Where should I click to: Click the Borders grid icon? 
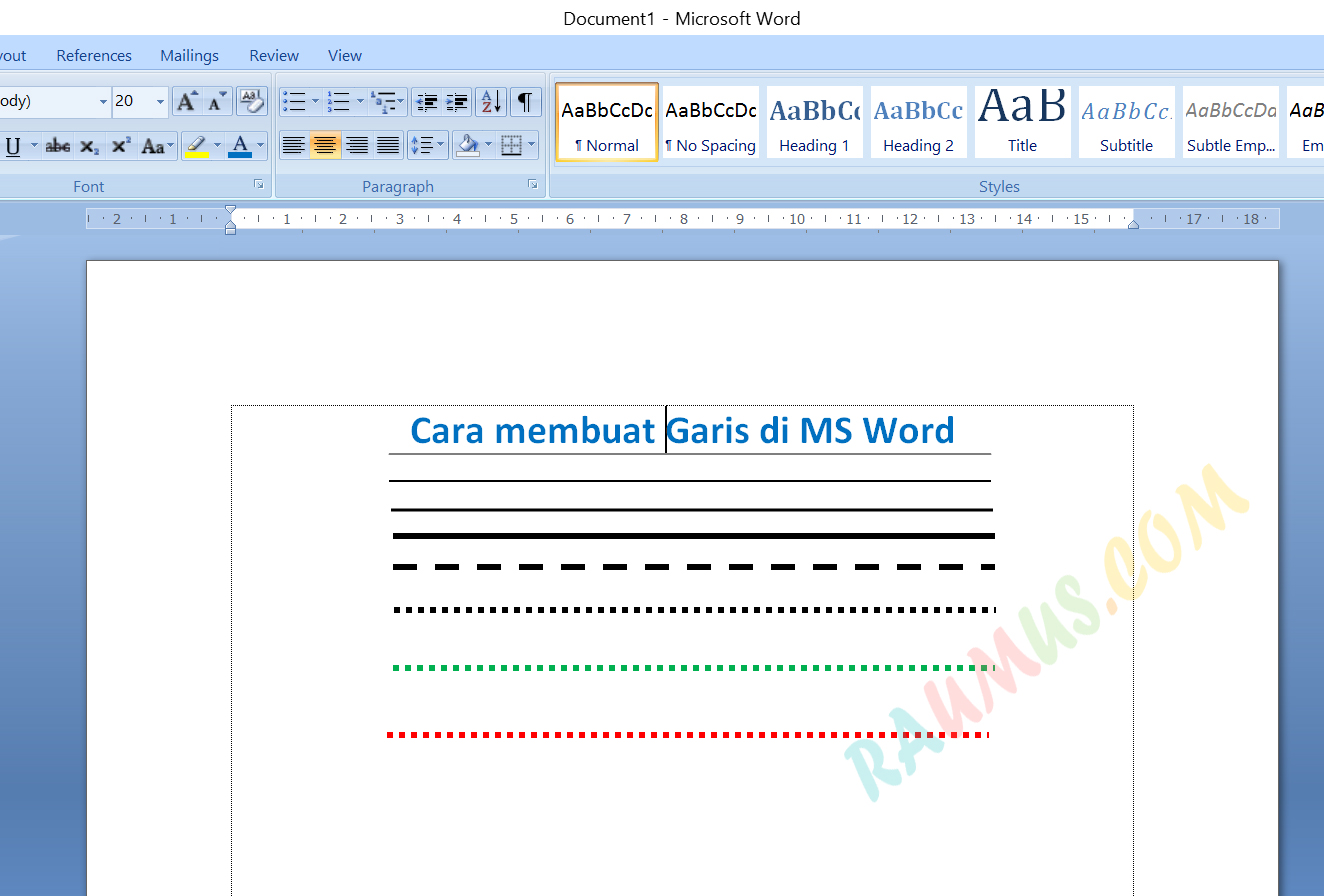click(512, 146)
